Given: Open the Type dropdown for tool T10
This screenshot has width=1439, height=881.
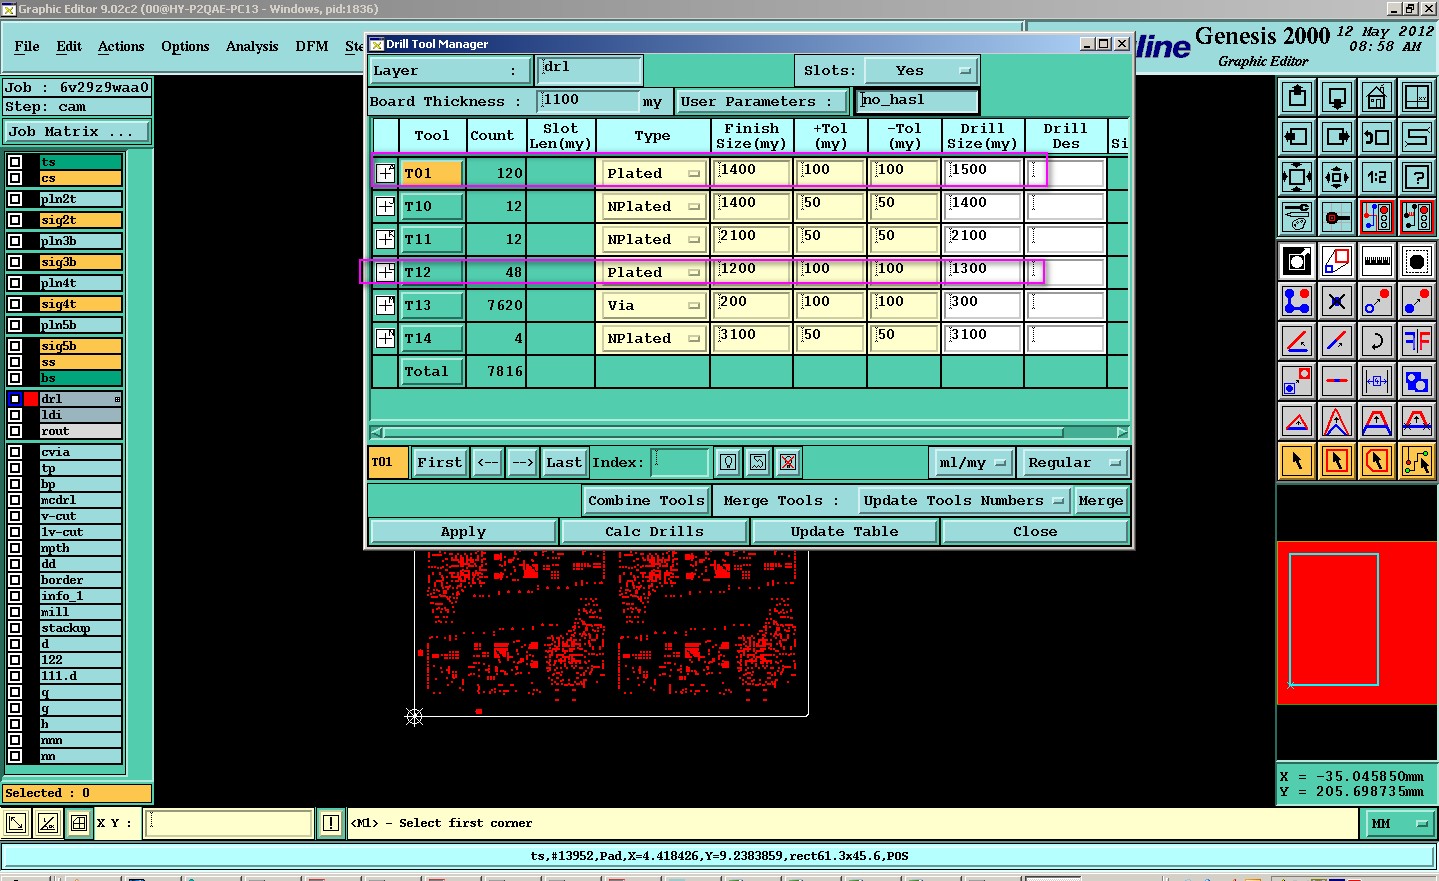Looking at the screenshot, I should [653, 206].
